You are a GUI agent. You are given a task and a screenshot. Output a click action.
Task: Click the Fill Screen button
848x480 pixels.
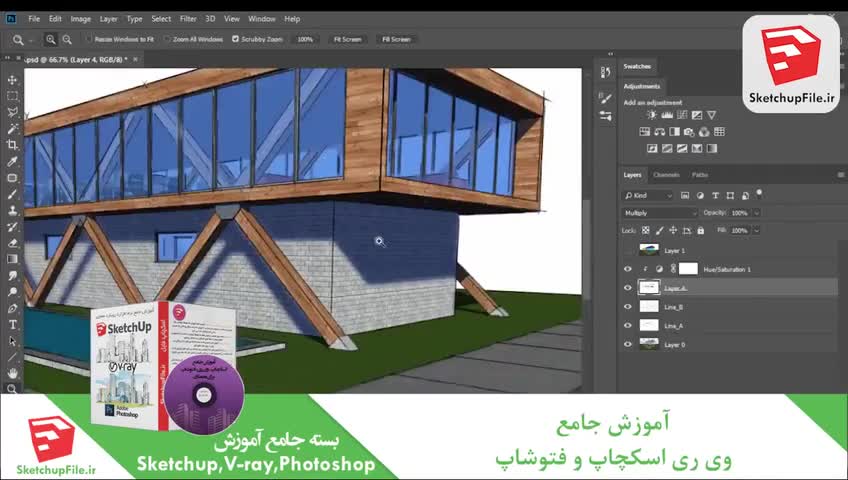[x=396, y=39]
